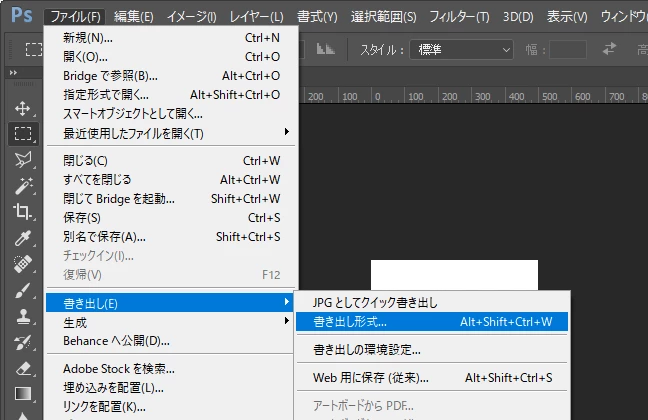
Task: Open the イメージ(I) menu
Action: point(192,17)
